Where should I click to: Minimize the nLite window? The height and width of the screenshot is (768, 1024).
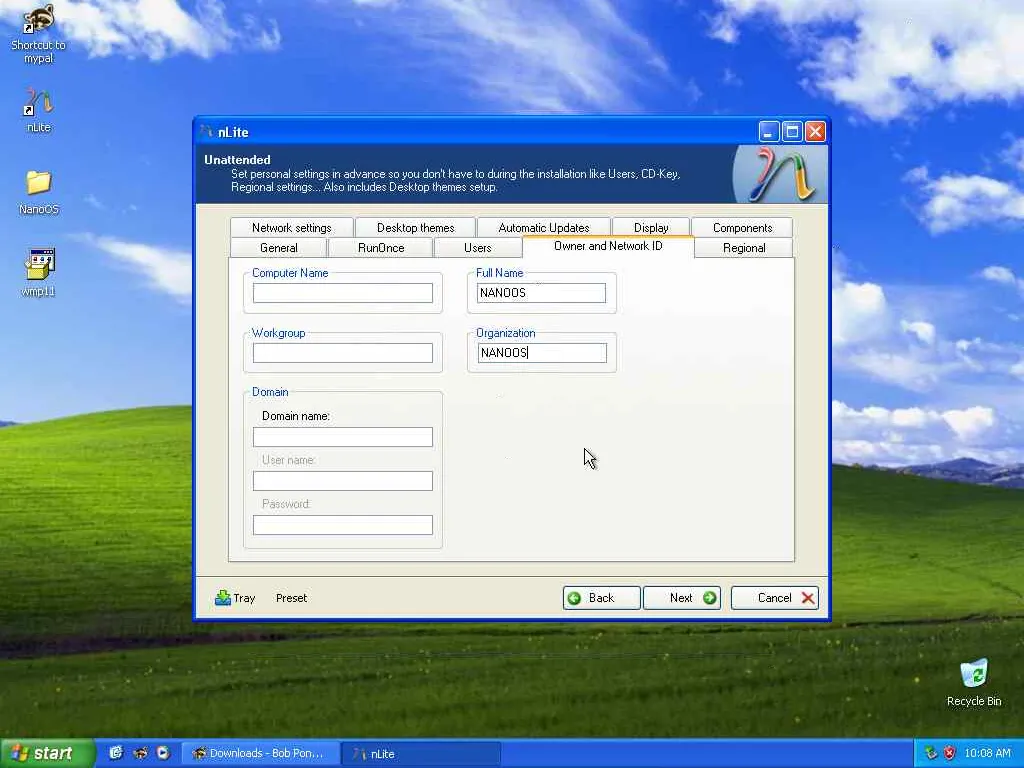click(x=769, y=132)
